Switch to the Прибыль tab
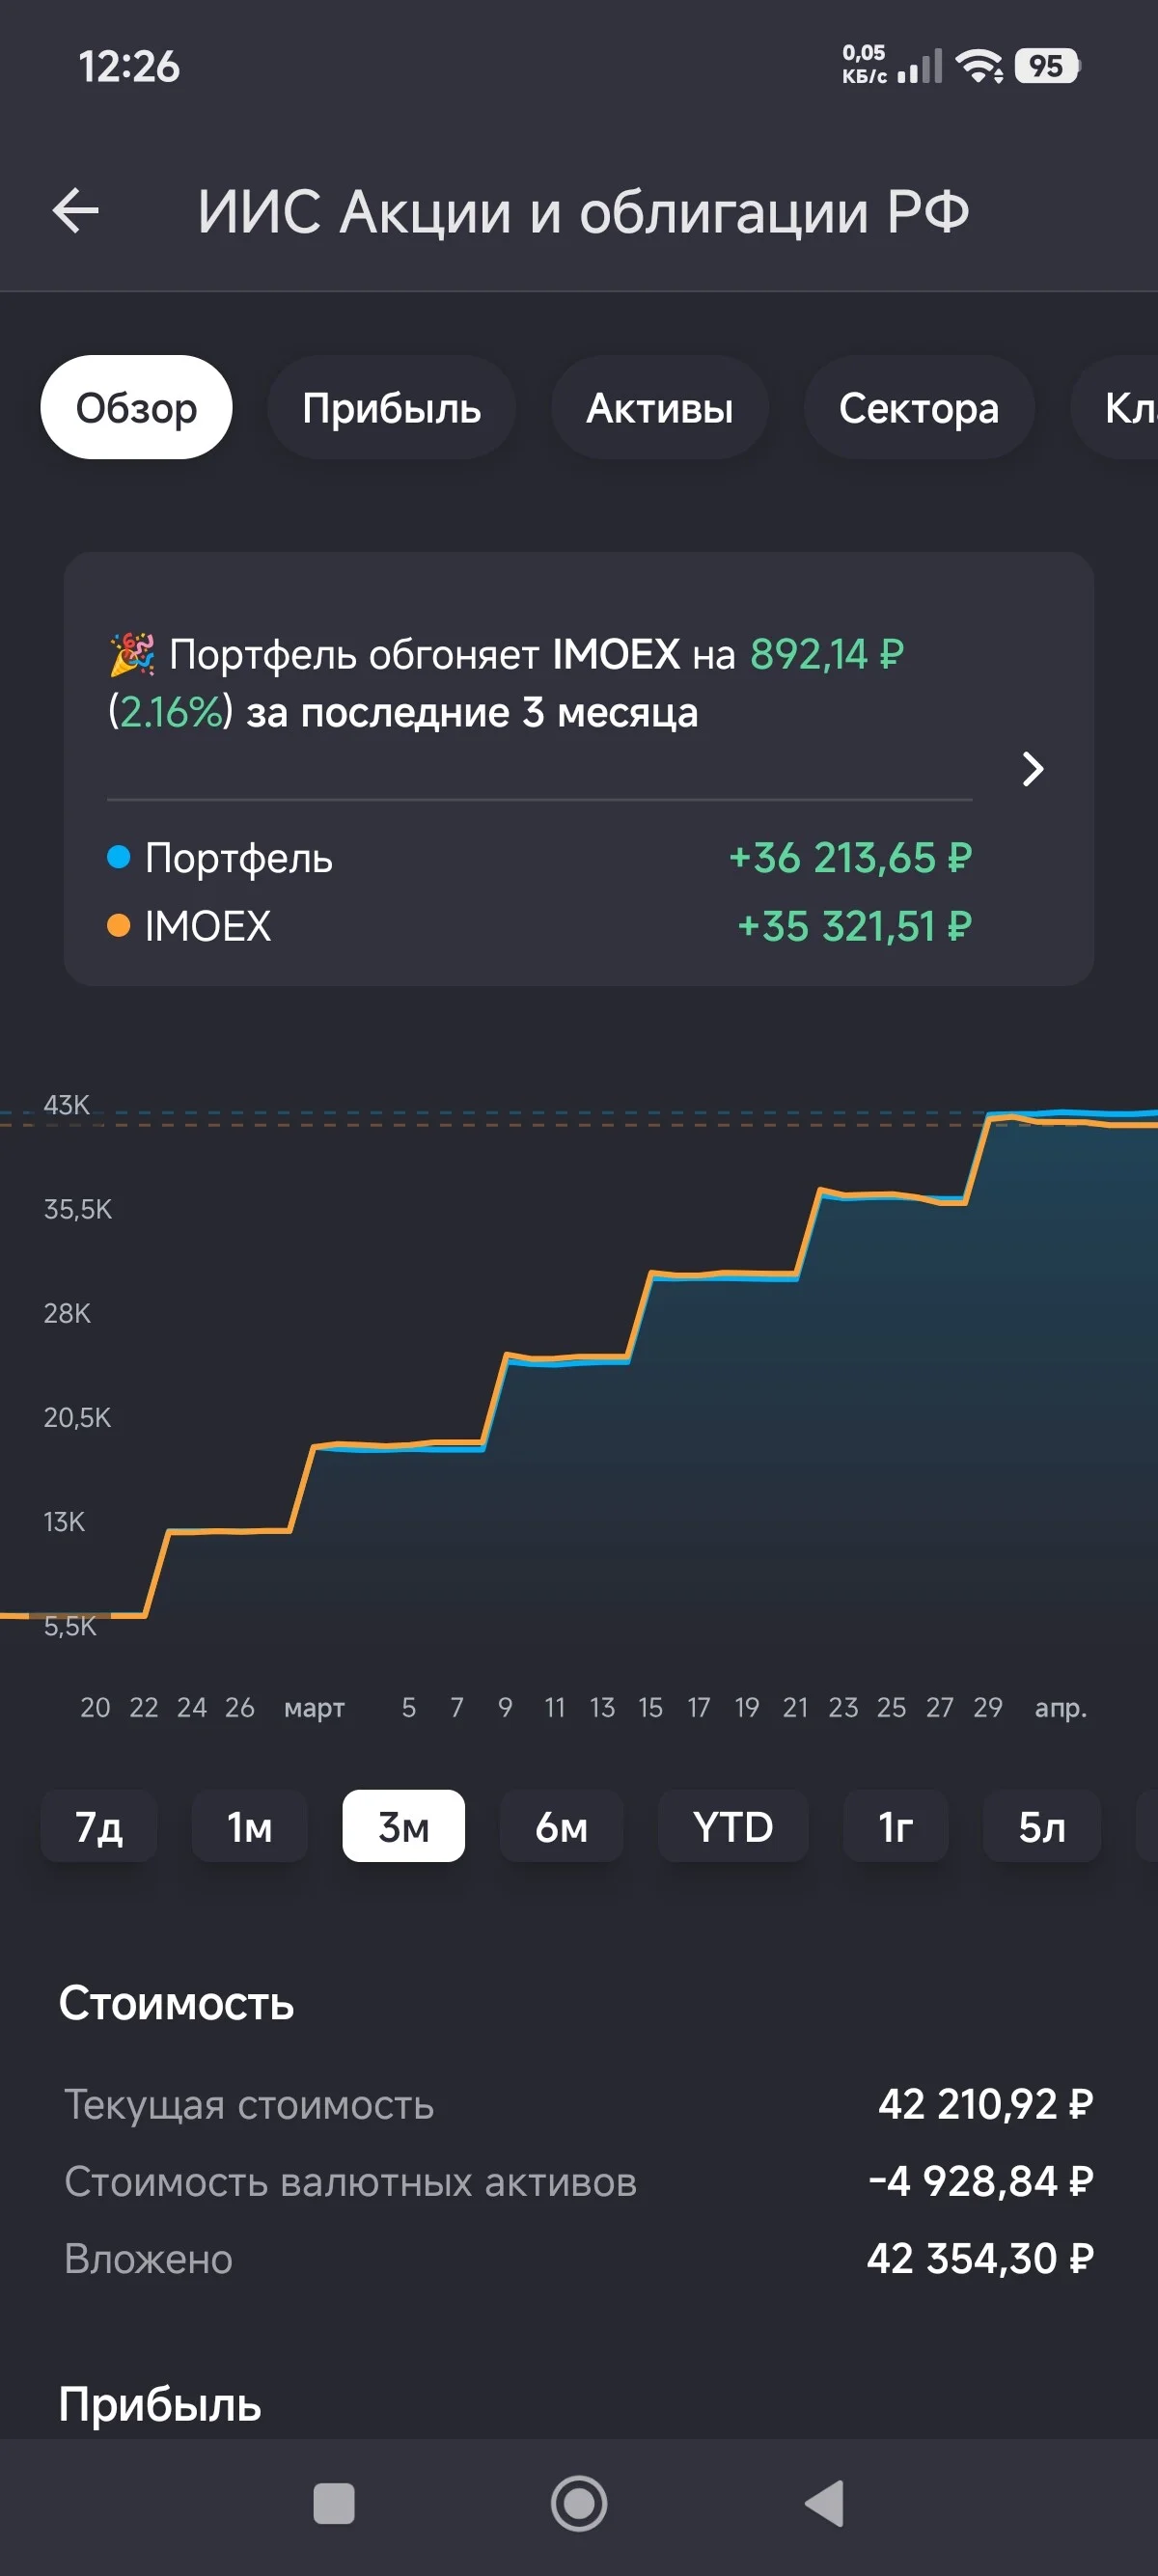This screenshot has height=2576, width=1158. [391, 407]
